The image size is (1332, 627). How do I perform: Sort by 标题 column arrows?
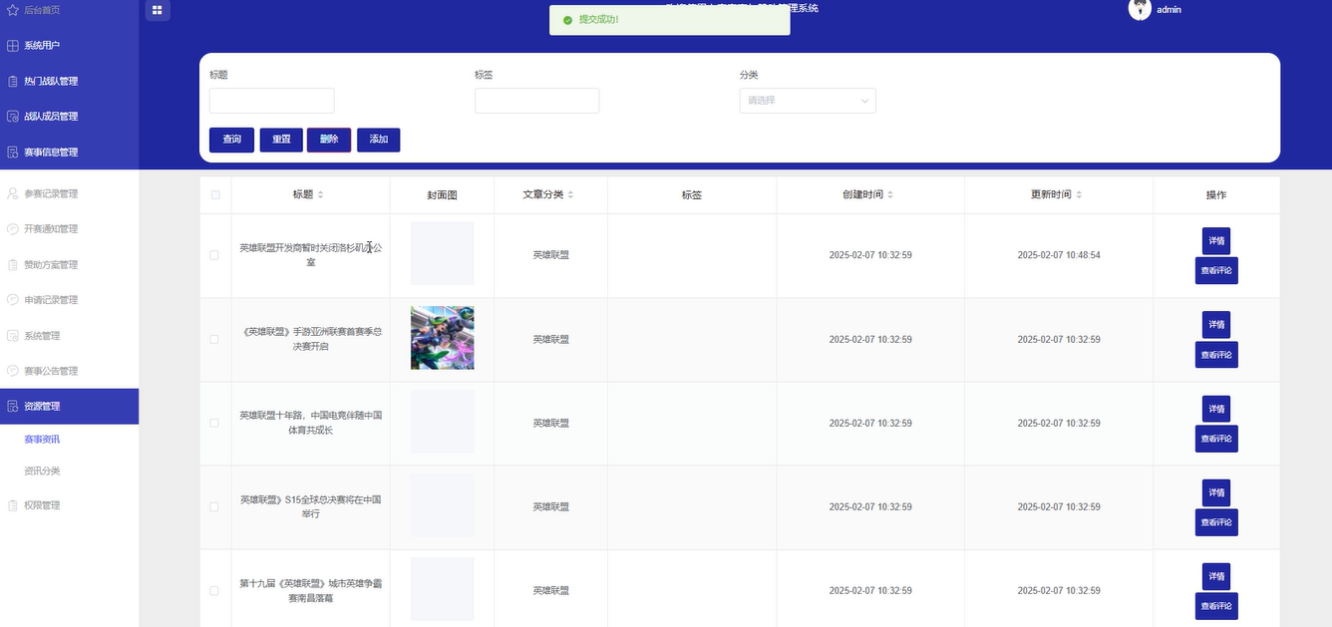tap(320, 195)
